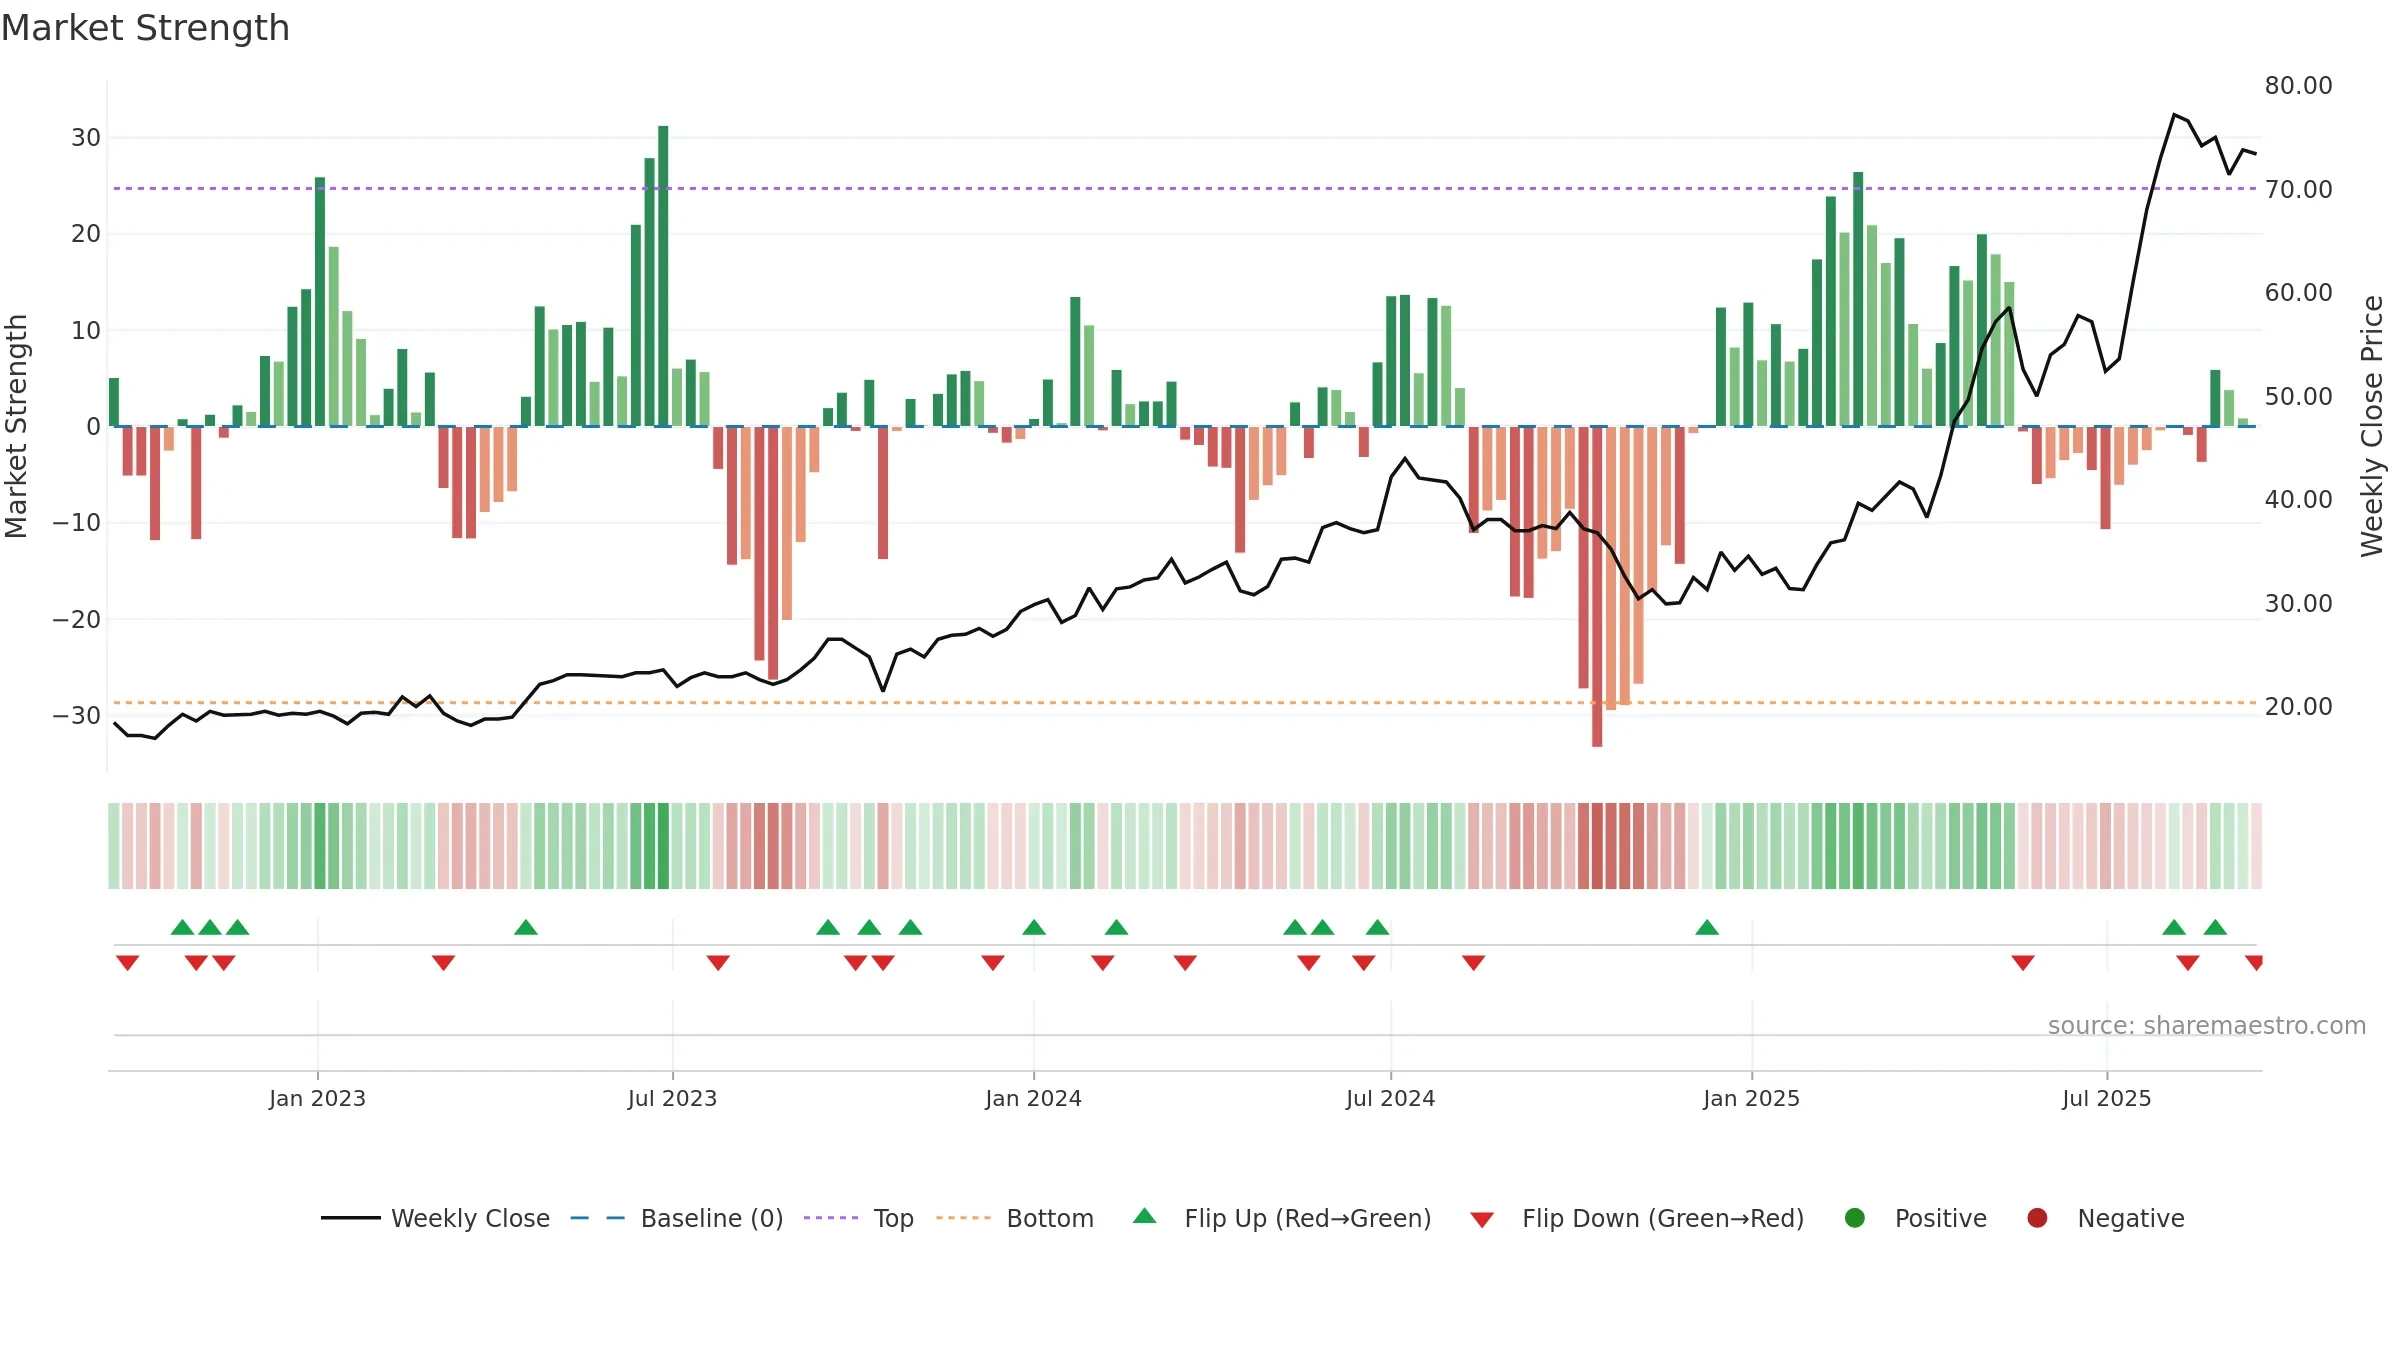Click the dark red heatmap cell in late 2024

pos(1597,846)
